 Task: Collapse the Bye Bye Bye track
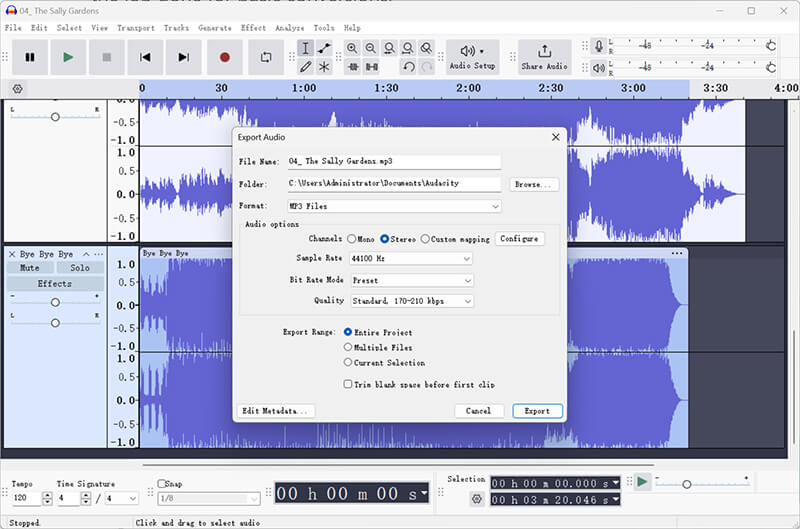click(86, 254)
